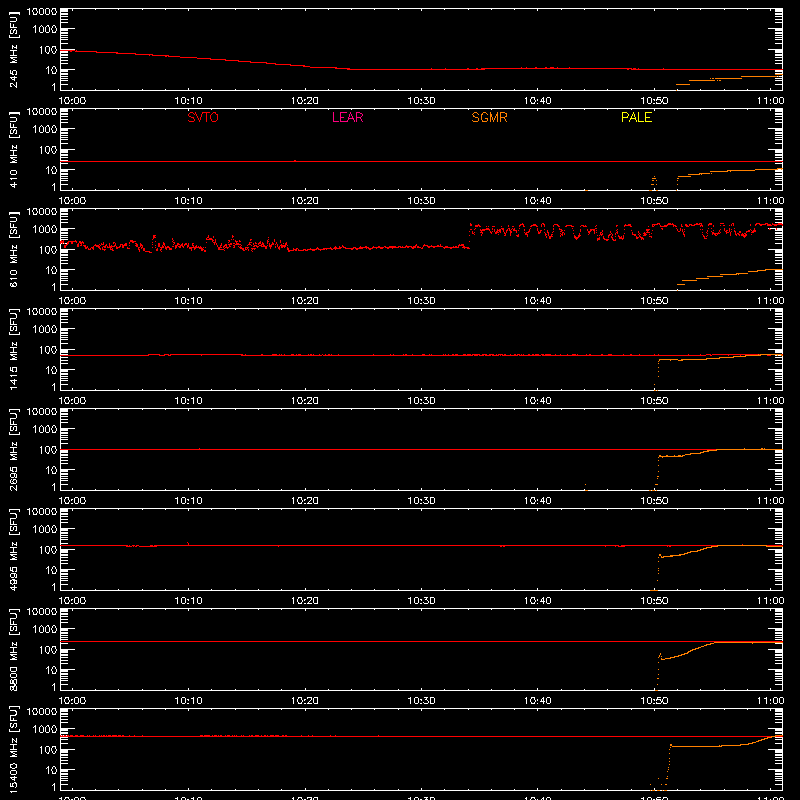Click the 10 tick value on 2695 MHz axis

[51, 470]
